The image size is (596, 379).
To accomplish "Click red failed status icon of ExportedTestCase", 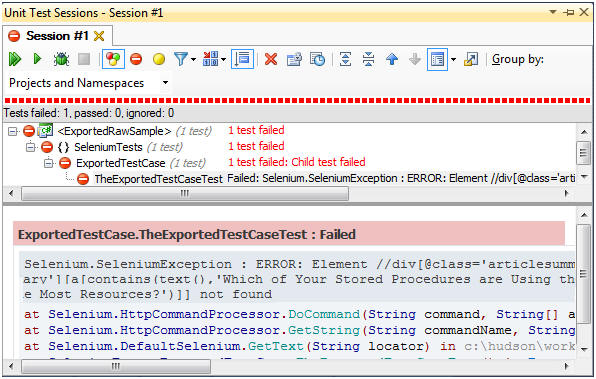I will coord(65,163).
